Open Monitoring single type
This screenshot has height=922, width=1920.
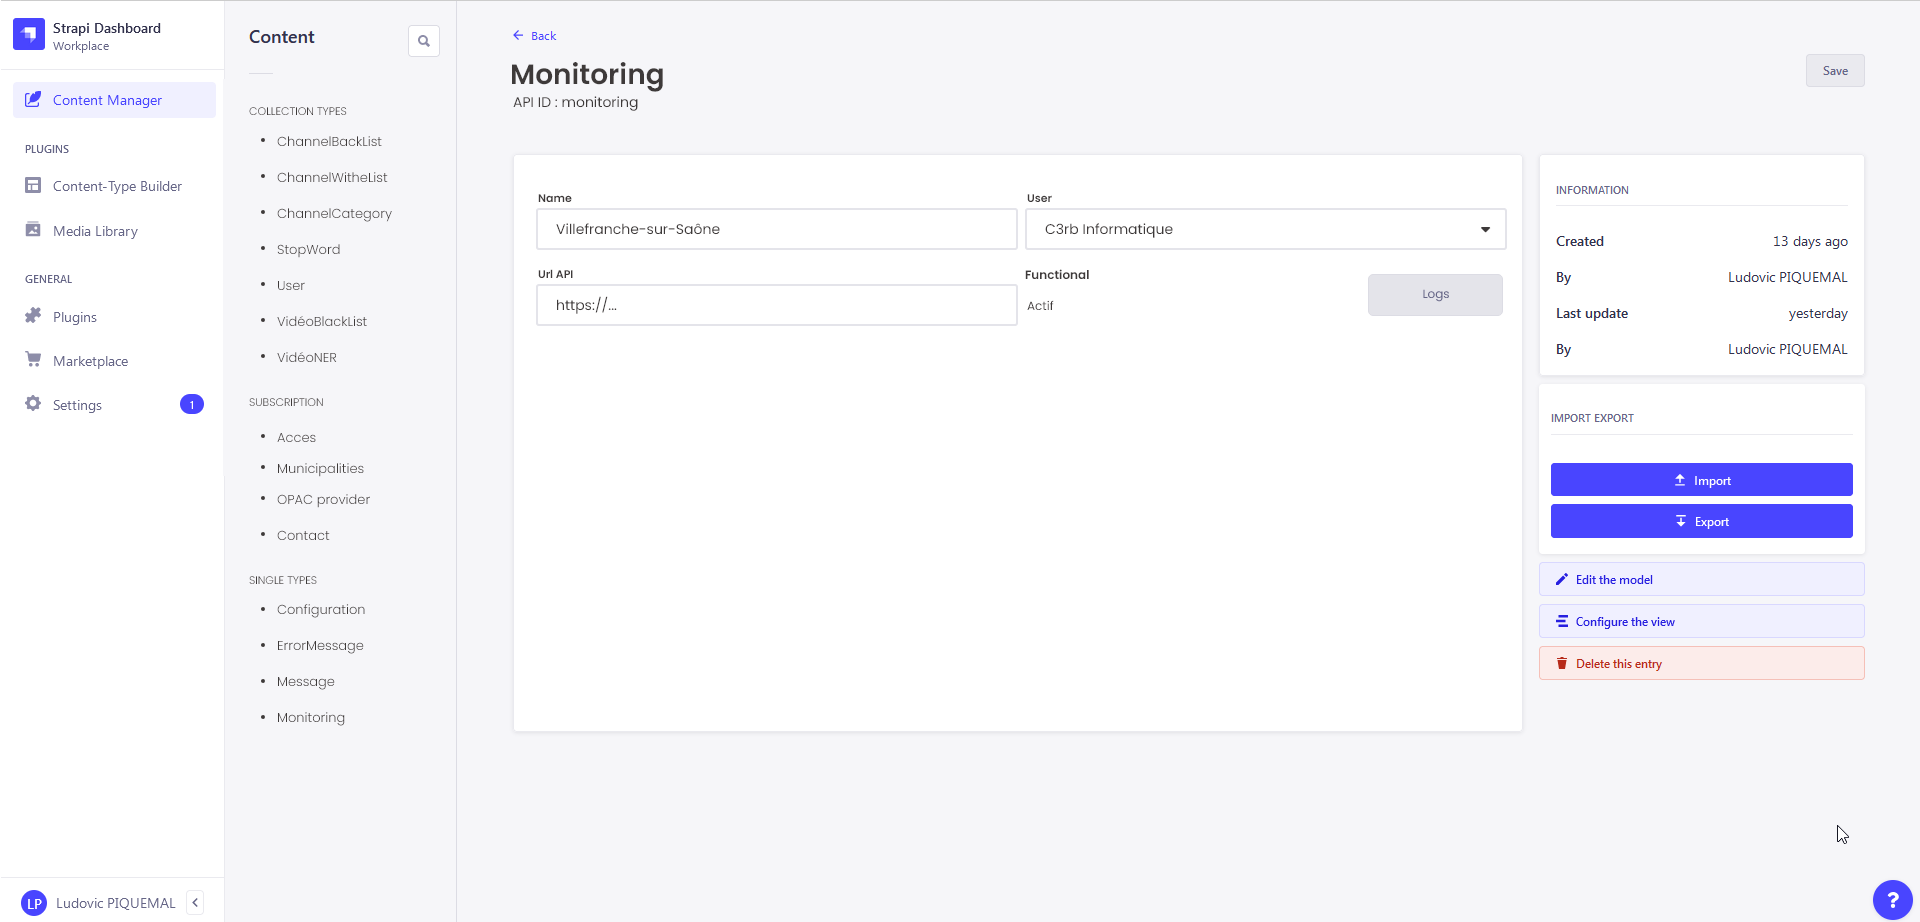(x=311, y=717)
